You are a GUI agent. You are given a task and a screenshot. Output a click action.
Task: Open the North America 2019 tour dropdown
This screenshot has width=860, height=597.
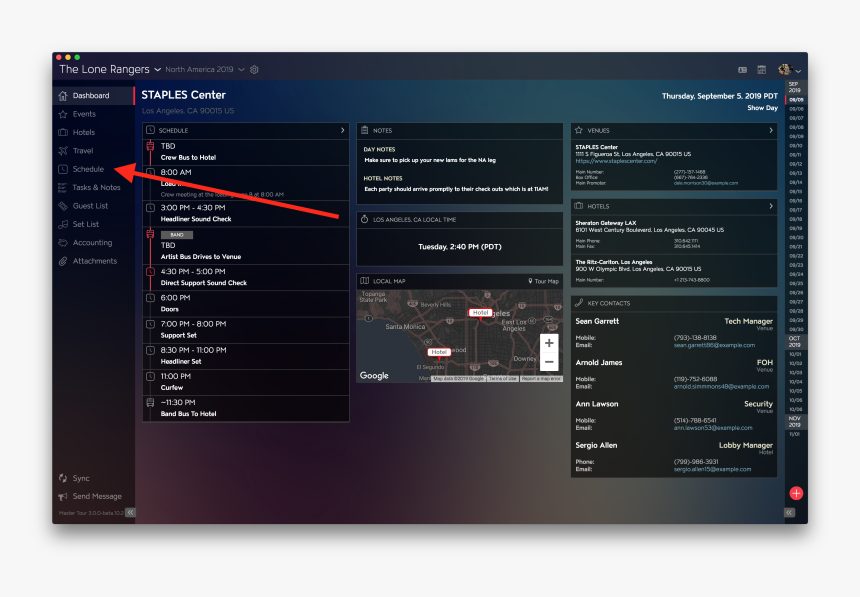click(x=241, y=70)
